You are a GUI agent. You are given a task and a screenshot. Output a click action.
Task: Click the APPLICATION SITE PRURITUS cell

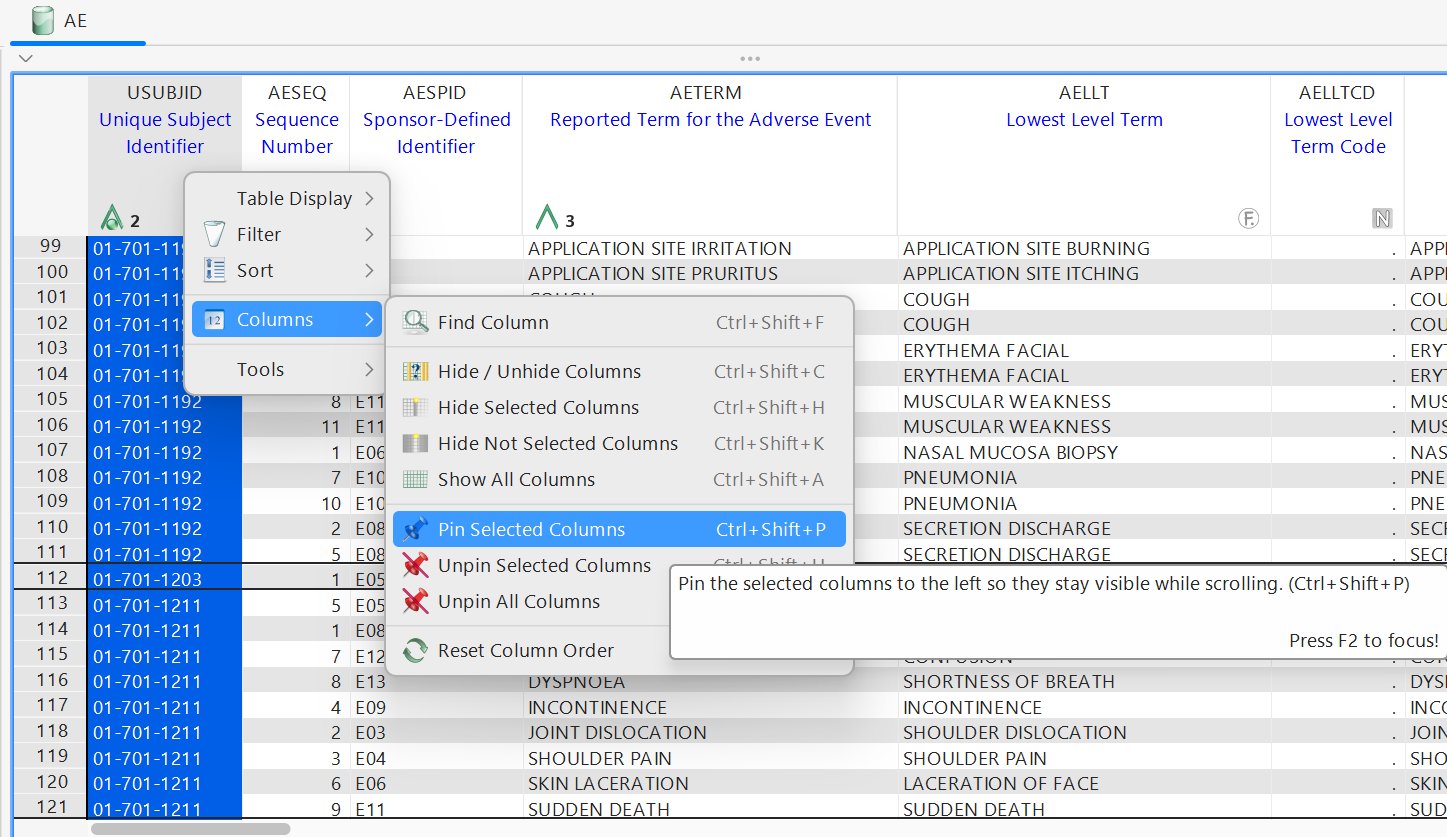tap(710, 273)
